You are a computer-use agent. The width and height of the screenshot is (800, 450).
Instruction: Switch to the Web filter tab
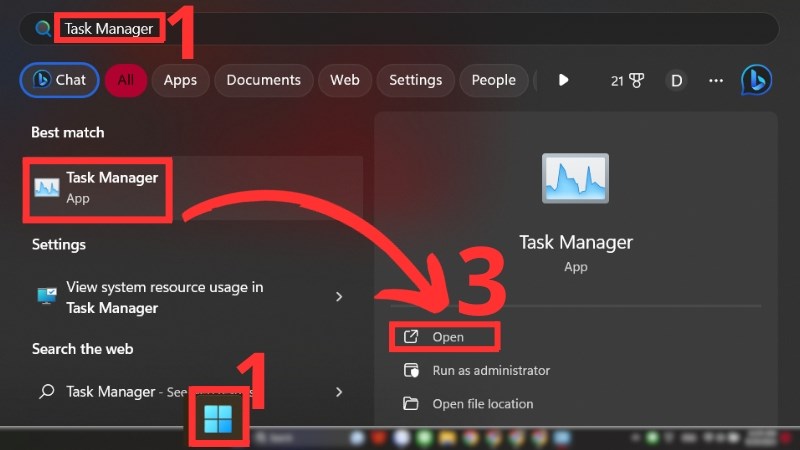pyautogui.click(x=345, y=80)
